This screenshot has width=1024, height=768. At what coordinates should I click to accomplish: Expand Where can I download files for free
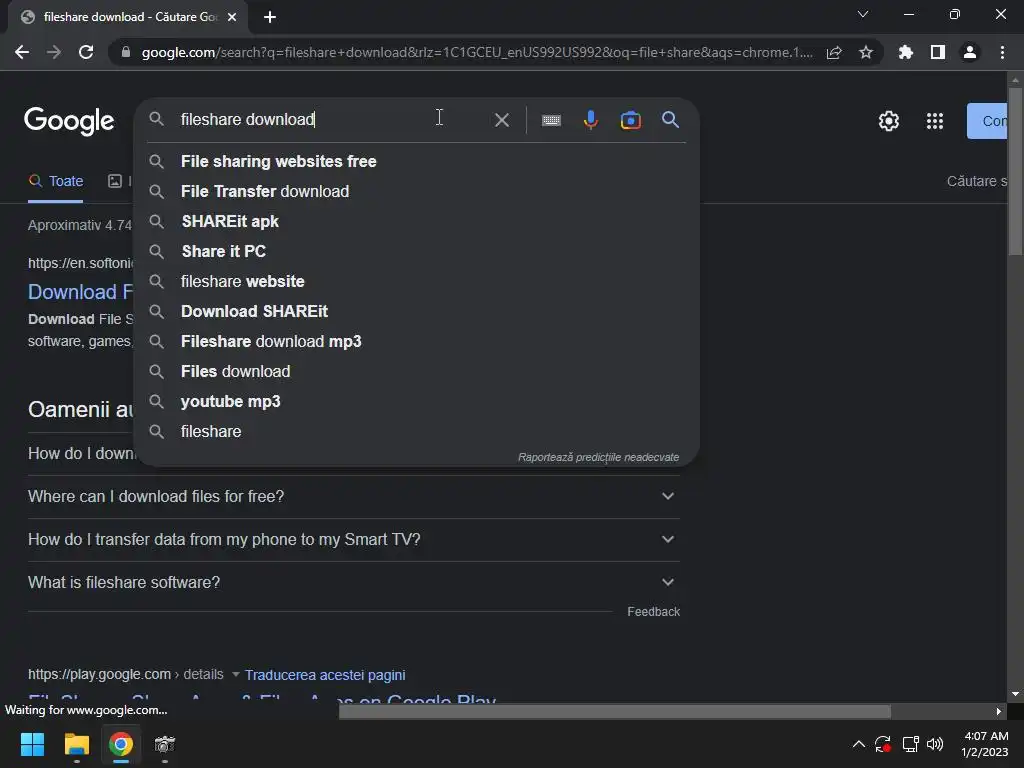[353, 497]
